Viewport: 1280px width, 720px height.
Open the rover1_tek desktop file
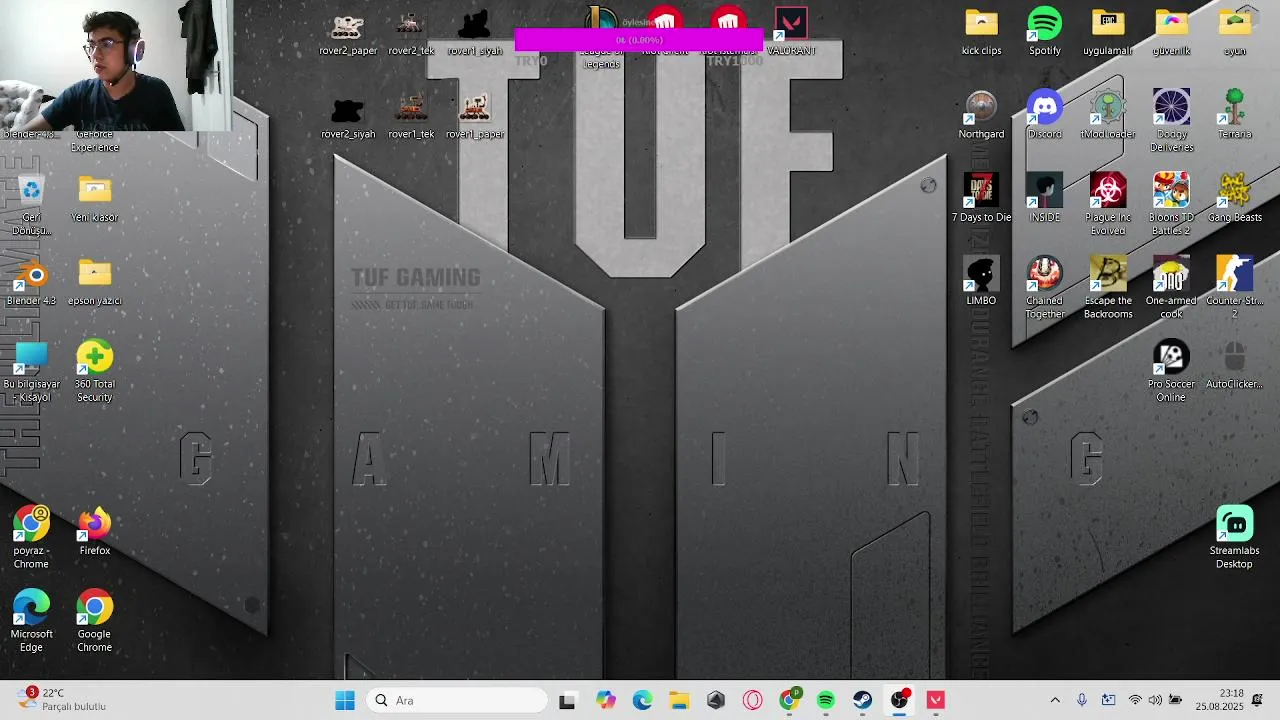coord(411,117)
